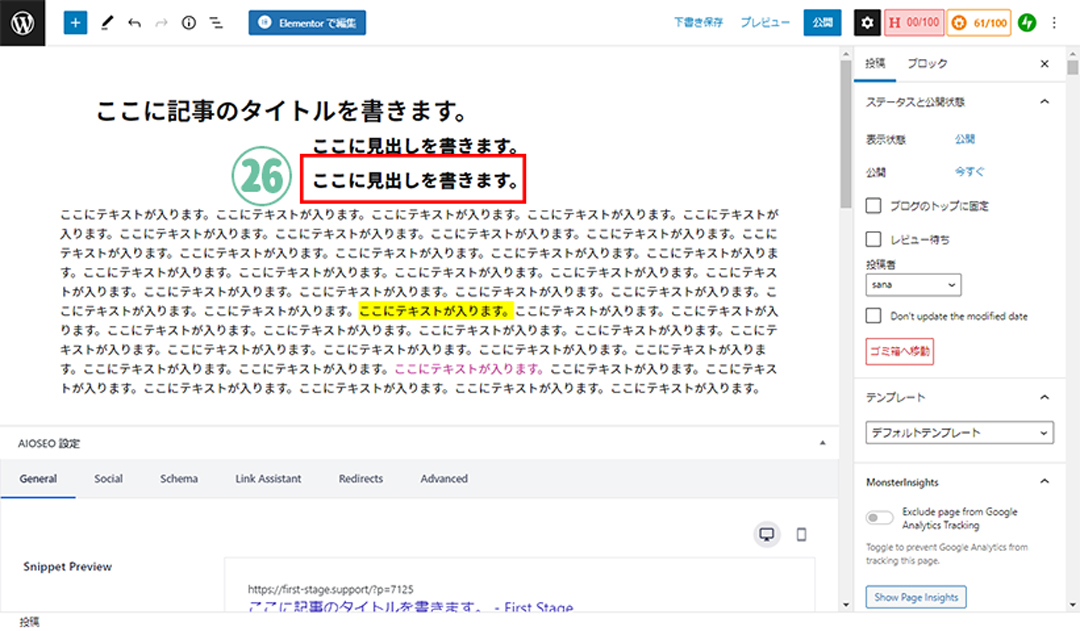Click the green Jetpack lightning icon
The image size is (1080, 631).
[1027, 23]
